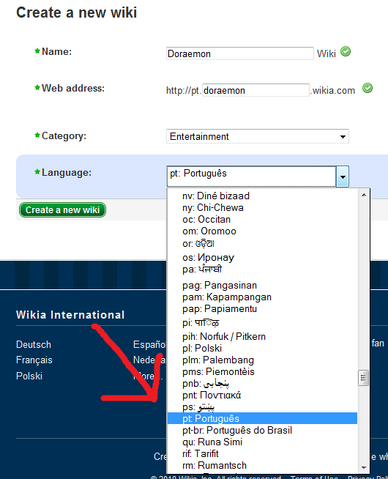Click the web address field containing doraemon

256,90
